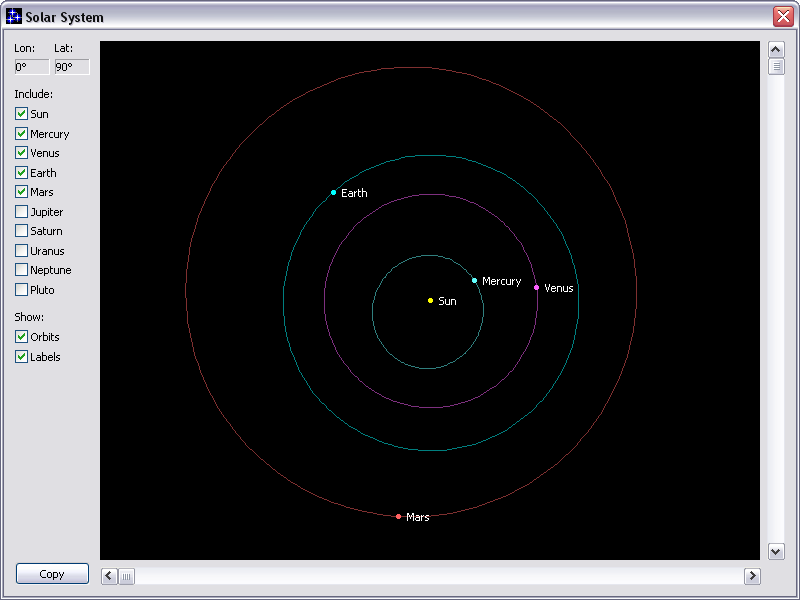The image size is (800, 600).
Task: Click the Copy button
Action: [x=52, y=573]
